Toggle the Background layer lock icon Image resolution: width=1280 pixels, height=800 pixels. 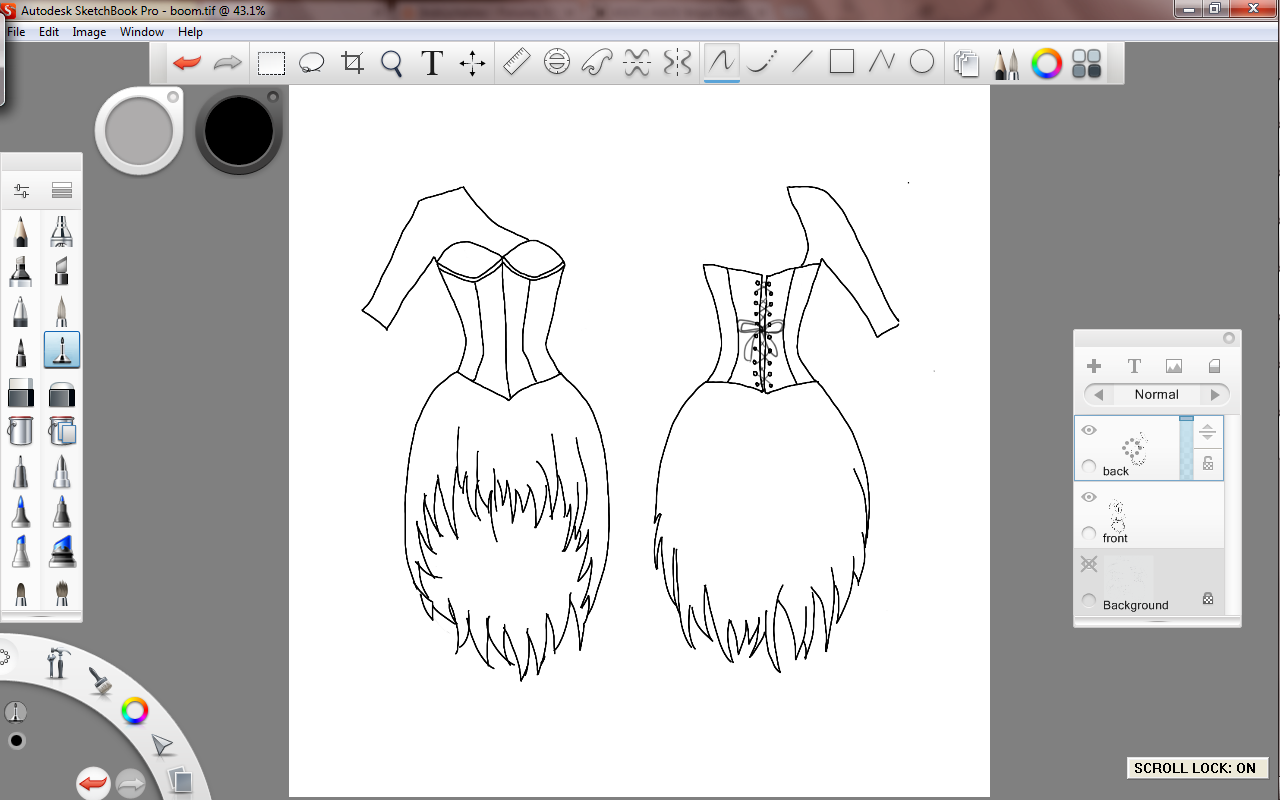point(1208,599)
